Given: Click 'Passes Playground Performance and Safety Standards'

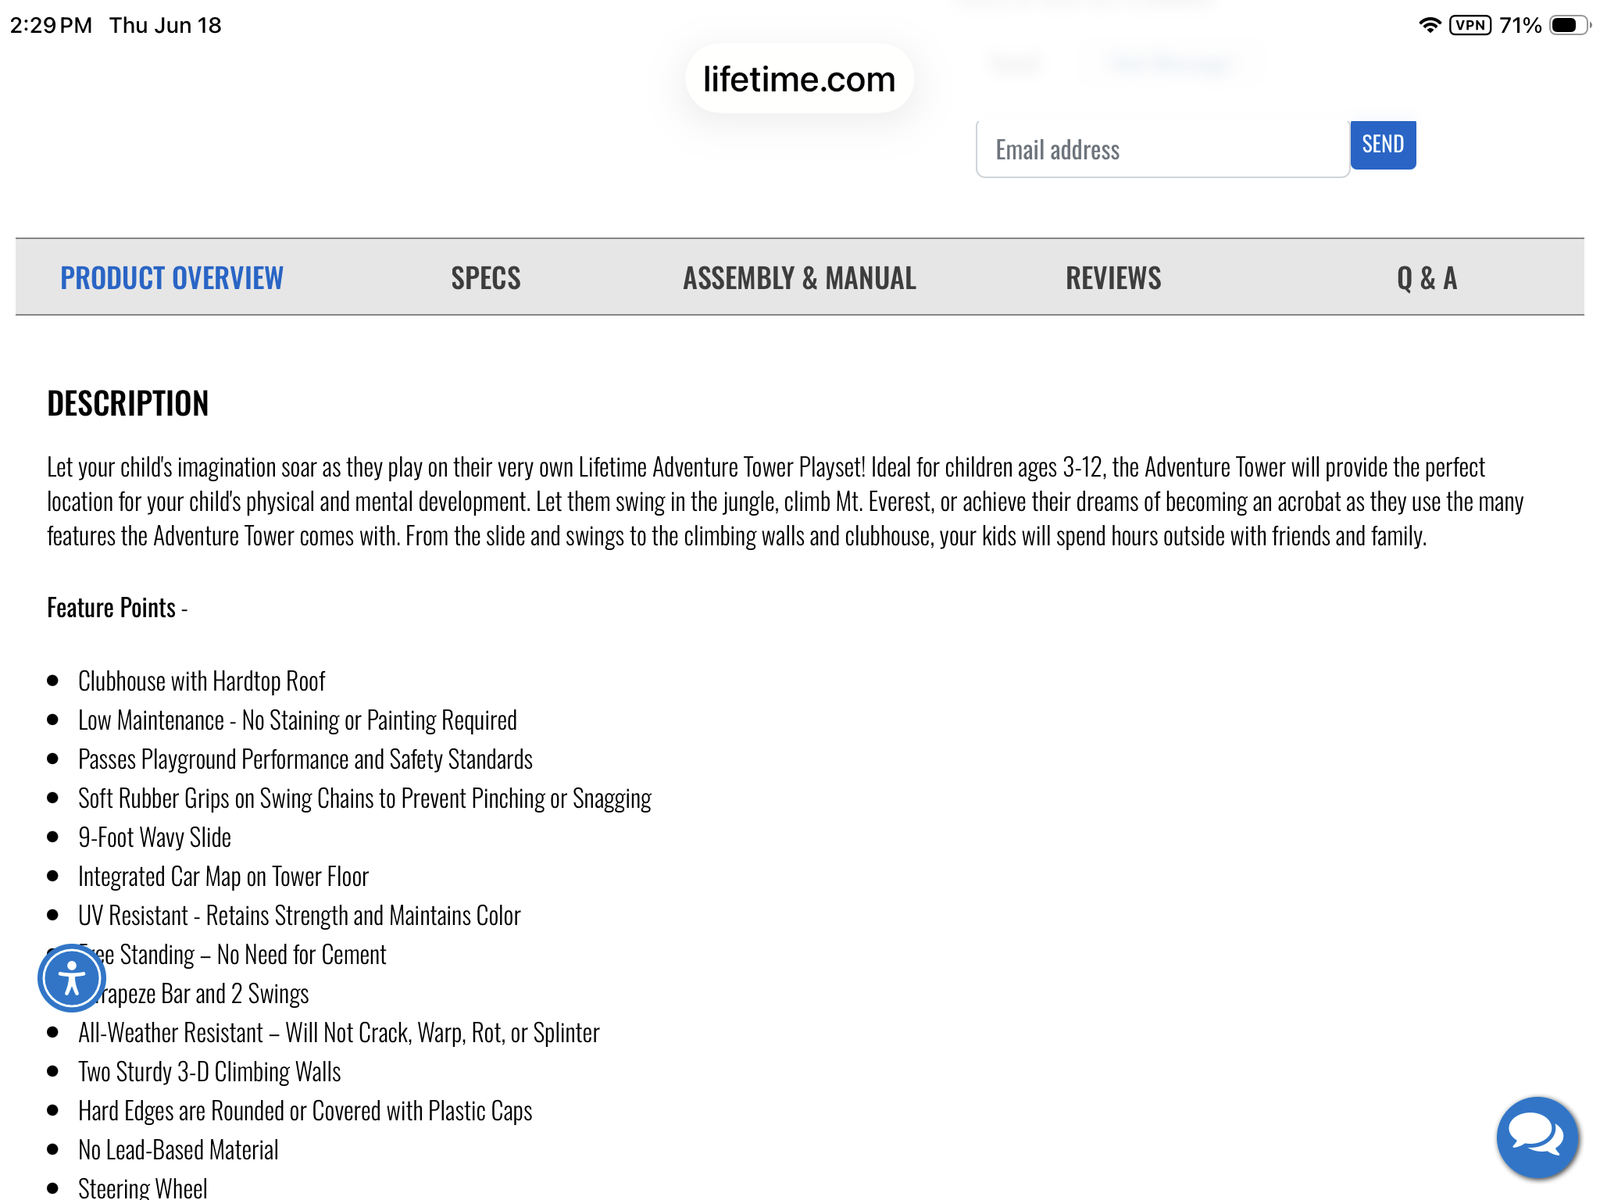Looking at the screenshot, I should tap(305, 759).
